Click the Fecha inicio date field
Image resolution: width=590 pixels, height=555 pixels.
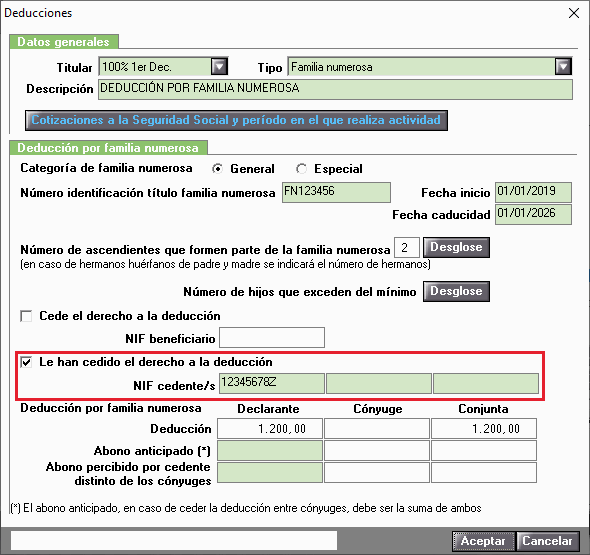click(x=533, y=192)
